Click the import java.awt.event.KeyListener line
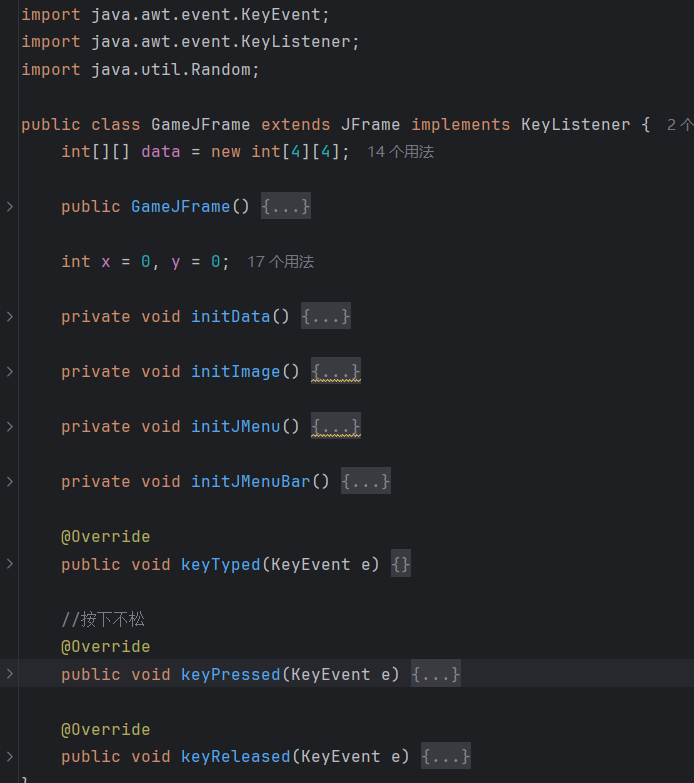This screenshot has height=783, width=694. tap(190, 42)
